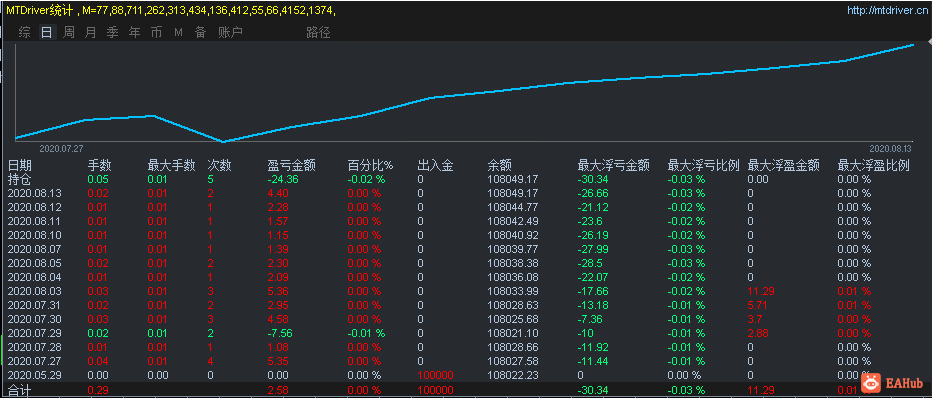Click the 盈亏金额 column header
932x398 pixels.
click(291, 165)
